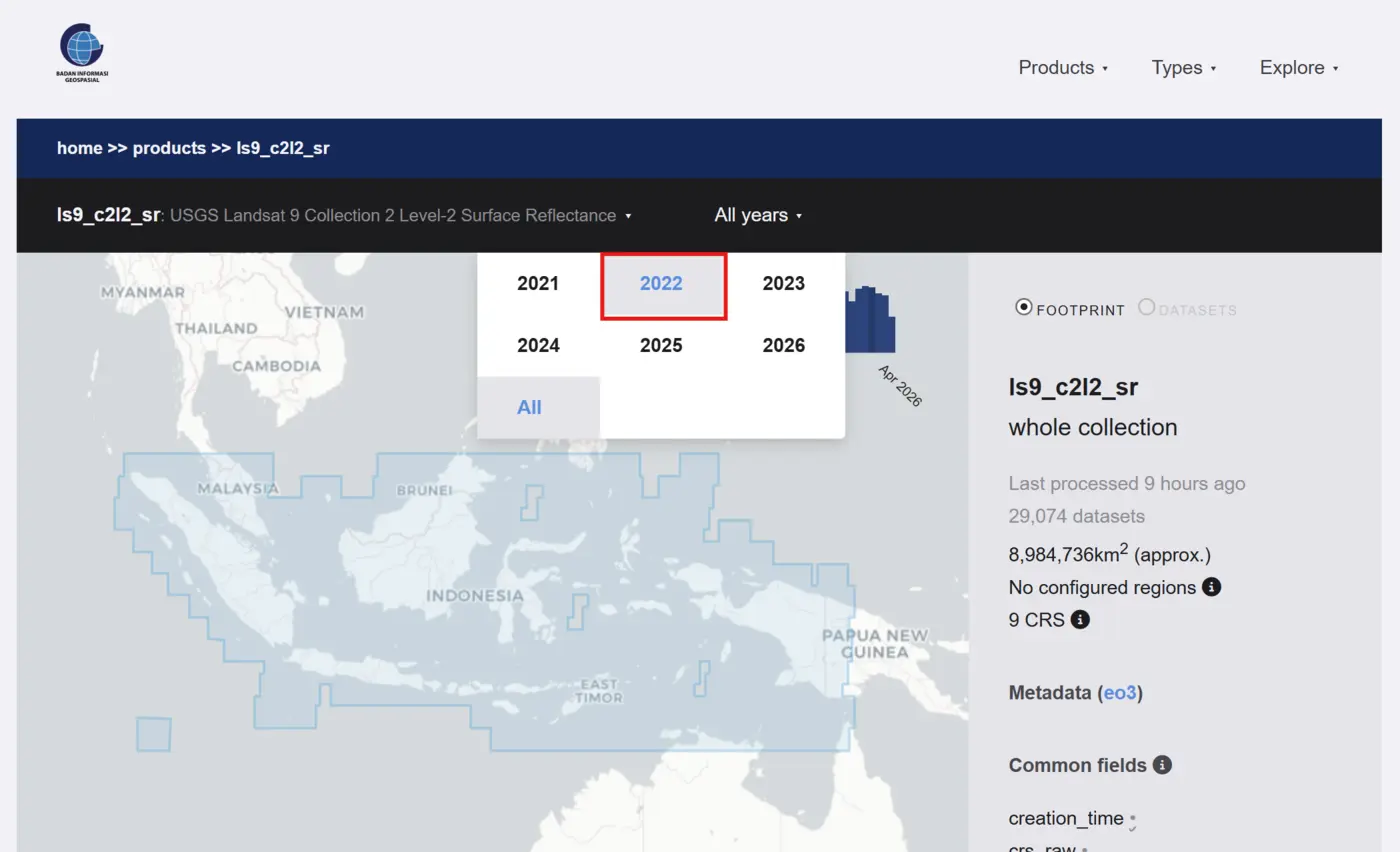1400x852 pixels.
Task: Click the Indonesia footprint on the map
Action: coord(485,600)
